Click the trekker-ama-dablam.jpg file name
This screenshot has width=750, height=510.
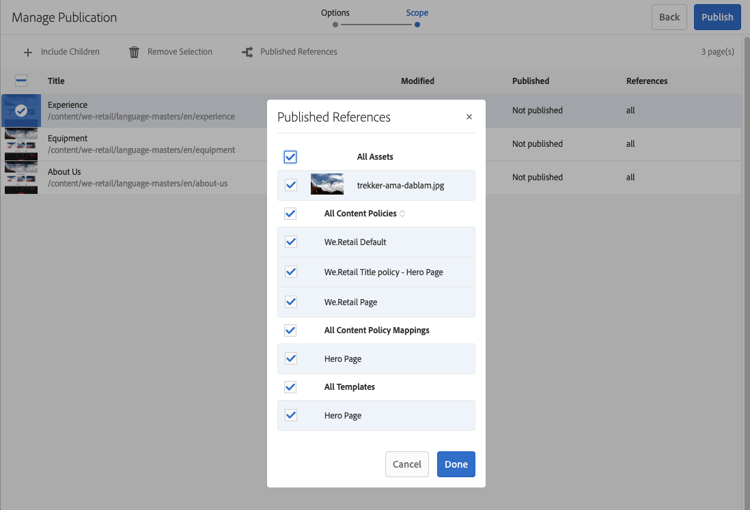[x=400, y=186]
